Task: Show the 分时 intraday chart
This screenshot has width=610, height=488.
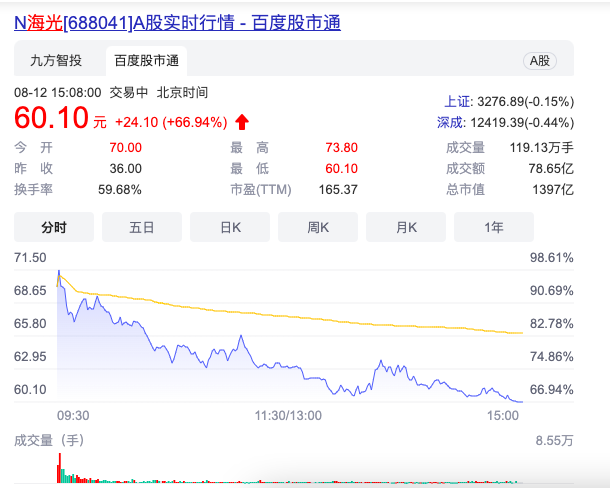Action: tap(54, 227)
